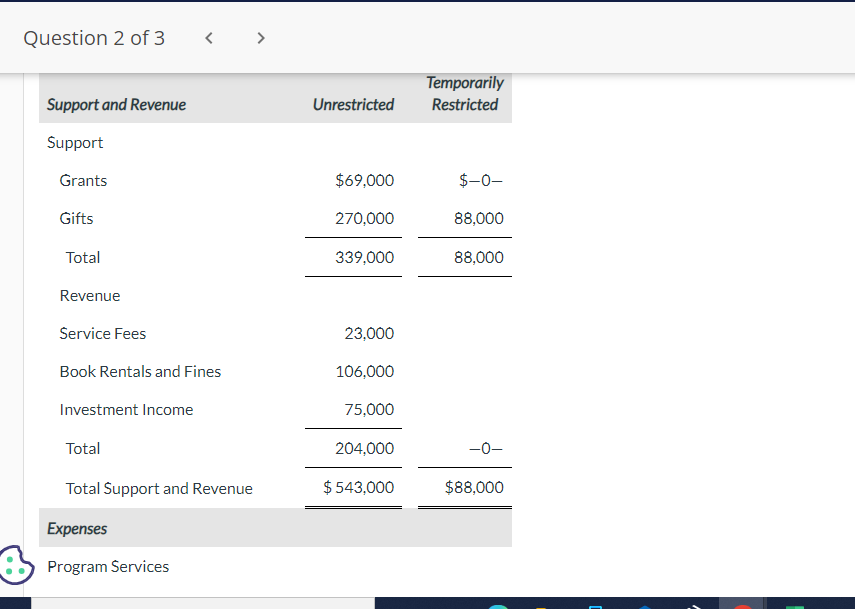Click the 'Service Fees' row label
Viewport: 855px width, 609px height.
click(x=103, y=334)
